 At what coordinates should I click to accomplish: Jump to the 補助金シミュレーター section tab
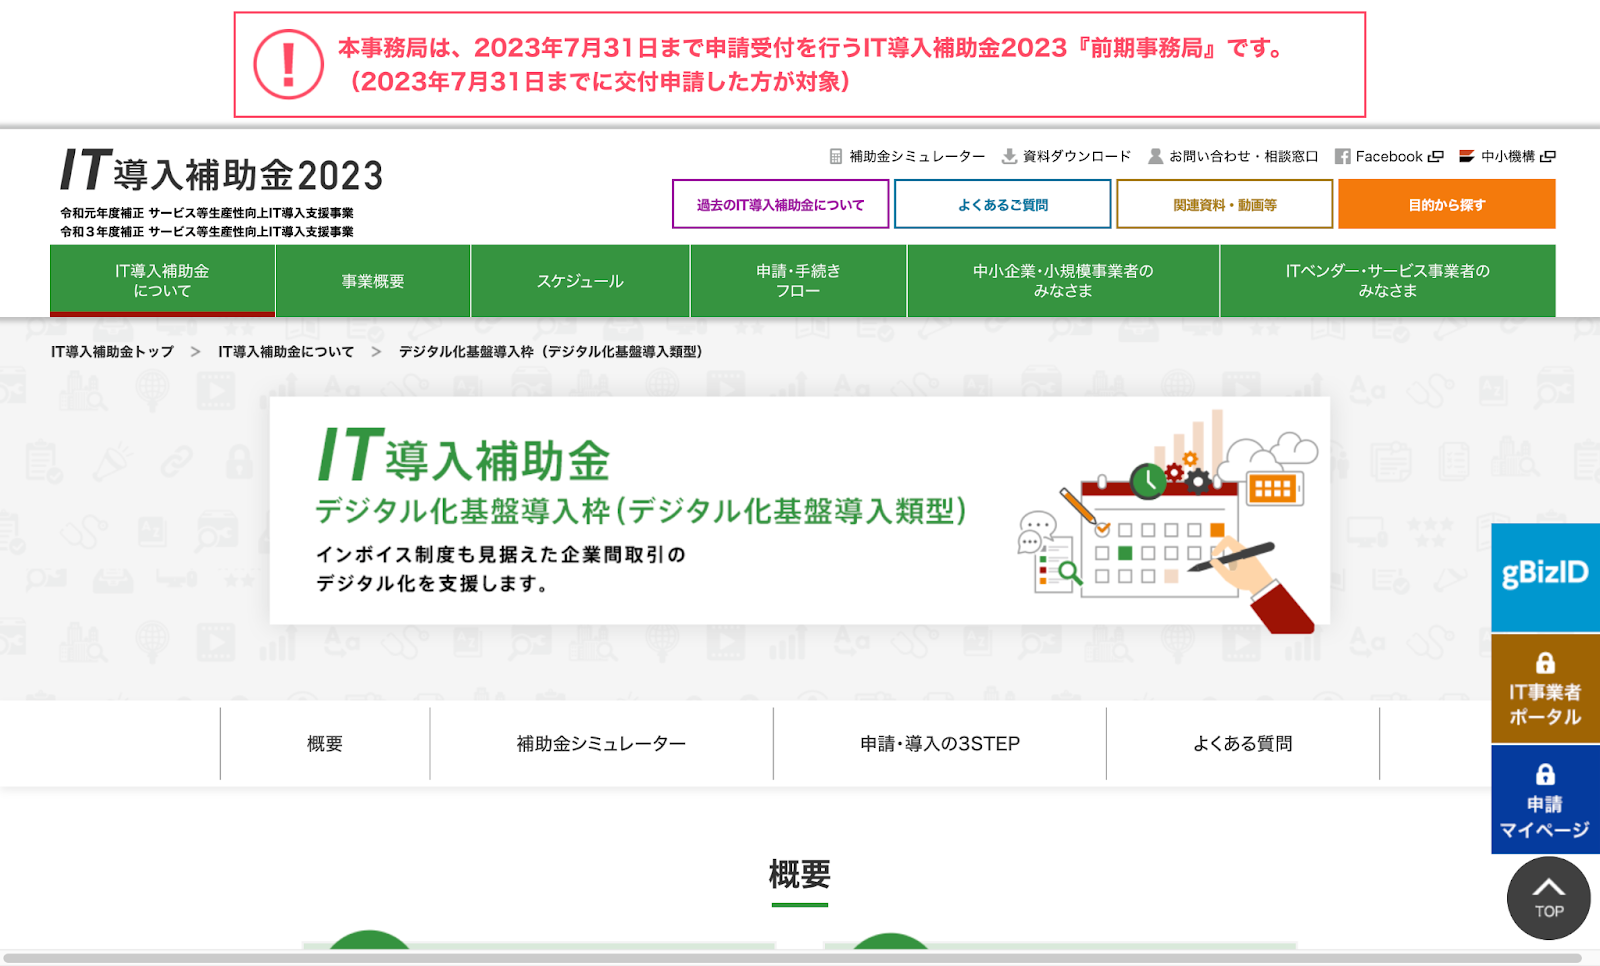(601, 743)
